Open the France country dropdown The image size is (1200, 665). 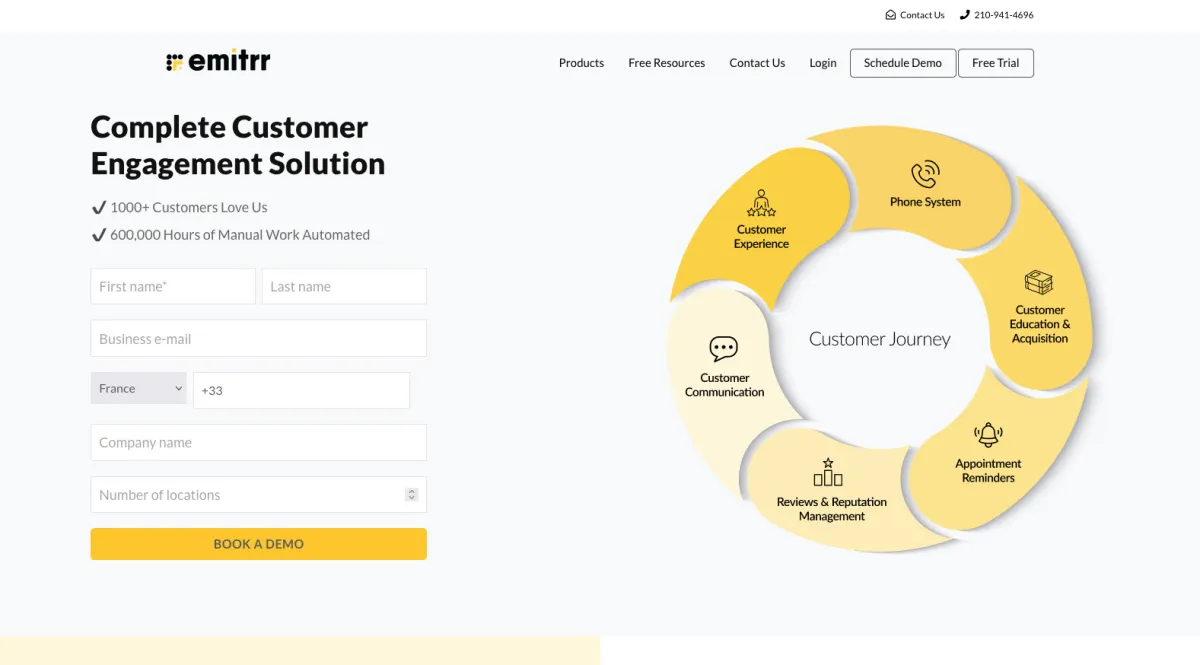[x=139, y=389]
